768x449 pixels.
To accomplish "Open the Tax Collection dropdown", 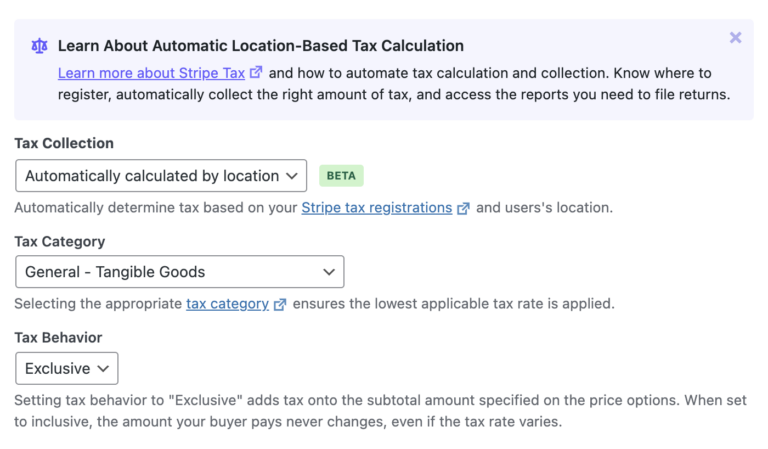I will pyautogui.click(x=161, y=175).
